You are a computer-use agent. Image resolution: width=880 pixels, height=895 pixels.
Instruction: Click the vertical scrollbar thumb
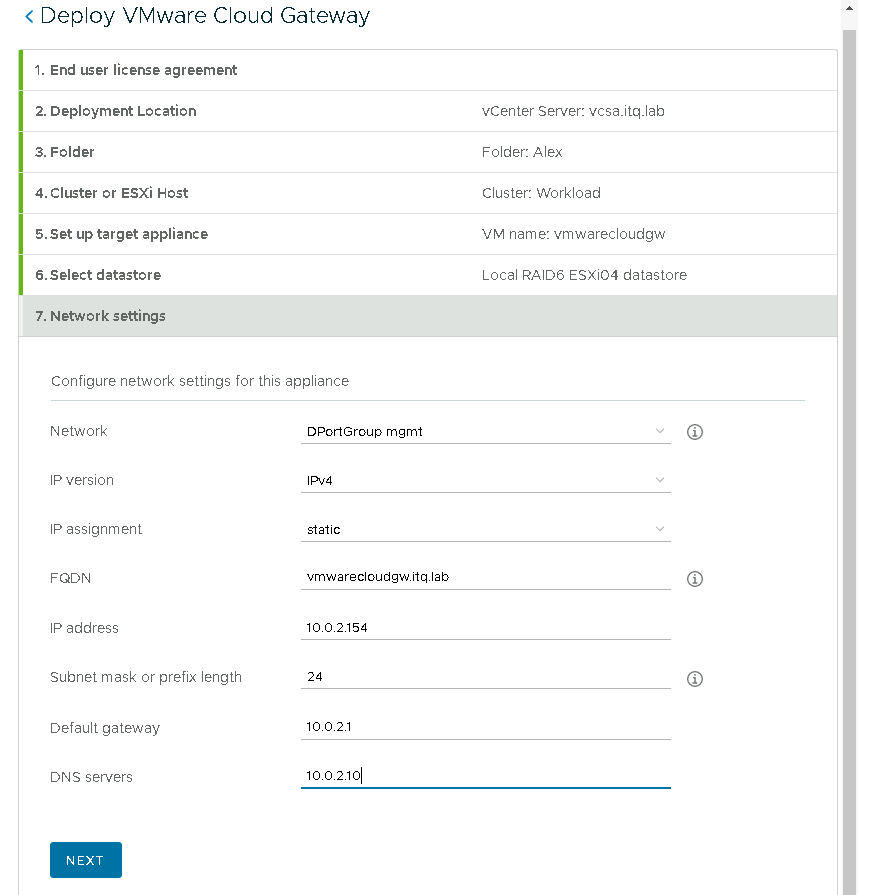849,462
